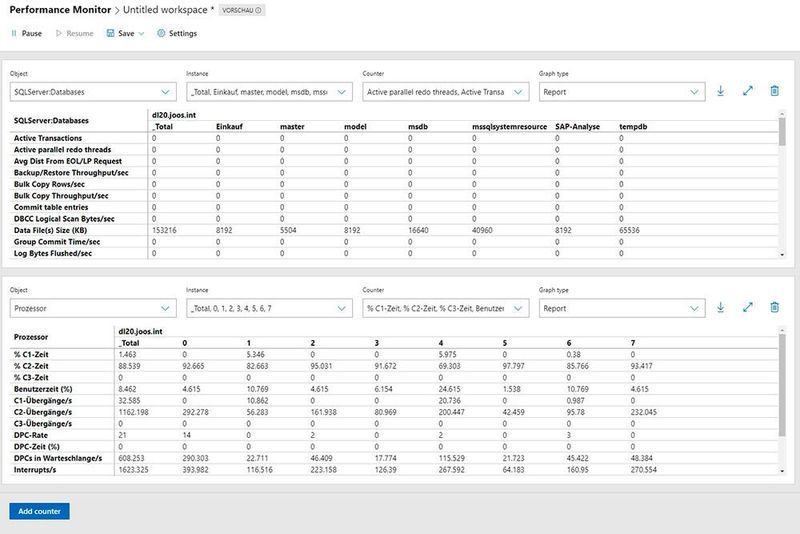The height and width of the screenshot is (534, 800).
Task: Open the SQLServer:Databases object dropdown
Action: (93, 92)
